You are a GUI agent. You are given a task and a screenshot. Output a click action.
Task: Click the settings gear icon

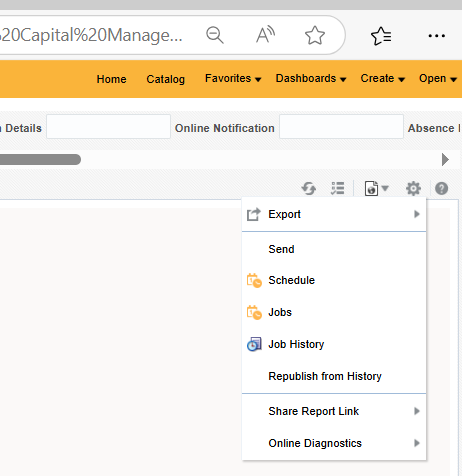413,188
